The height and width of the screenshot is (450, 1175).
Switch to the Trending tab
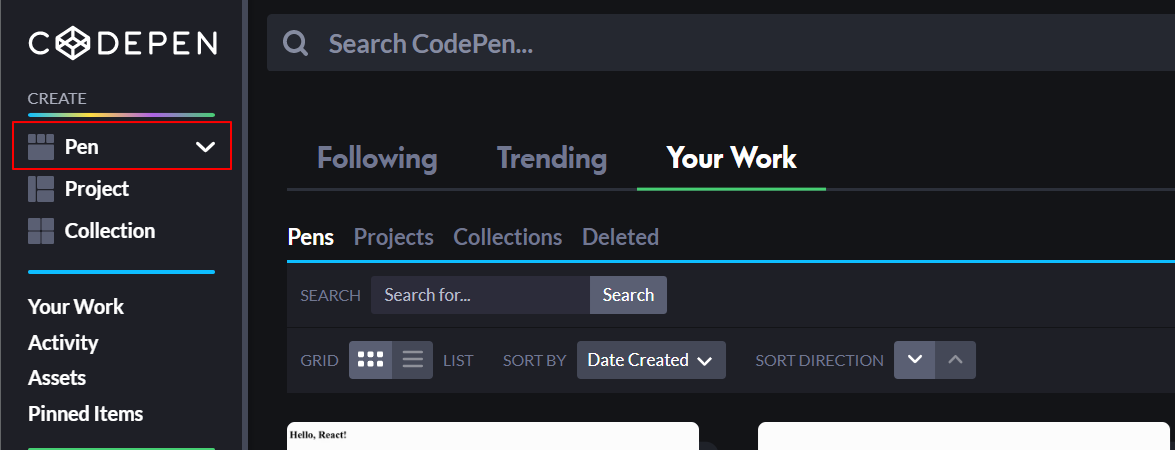[x=552, y=158]
